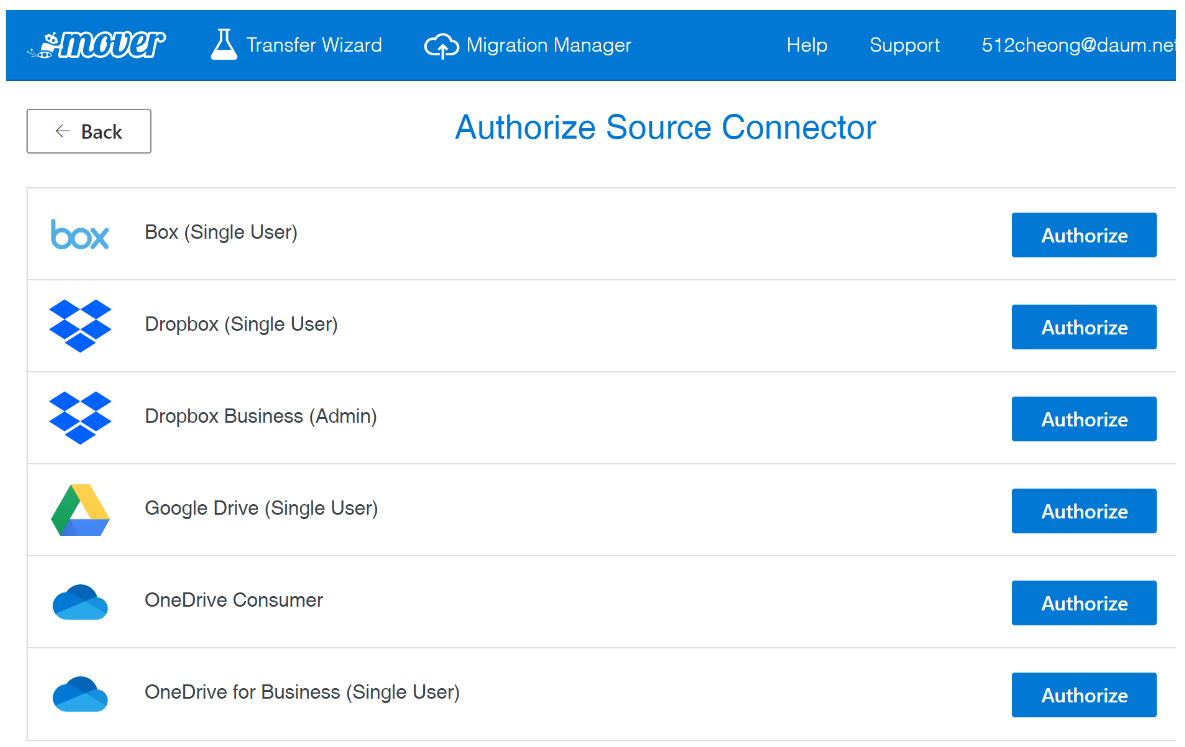The image size is (1185, 747).
Task: Authorize the Box (Single User) connector
Action: 1084,235
